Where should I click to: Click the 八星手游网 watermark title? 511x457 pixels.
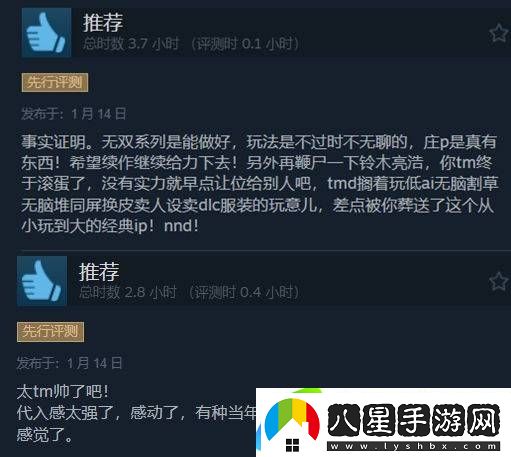point(413,421)
